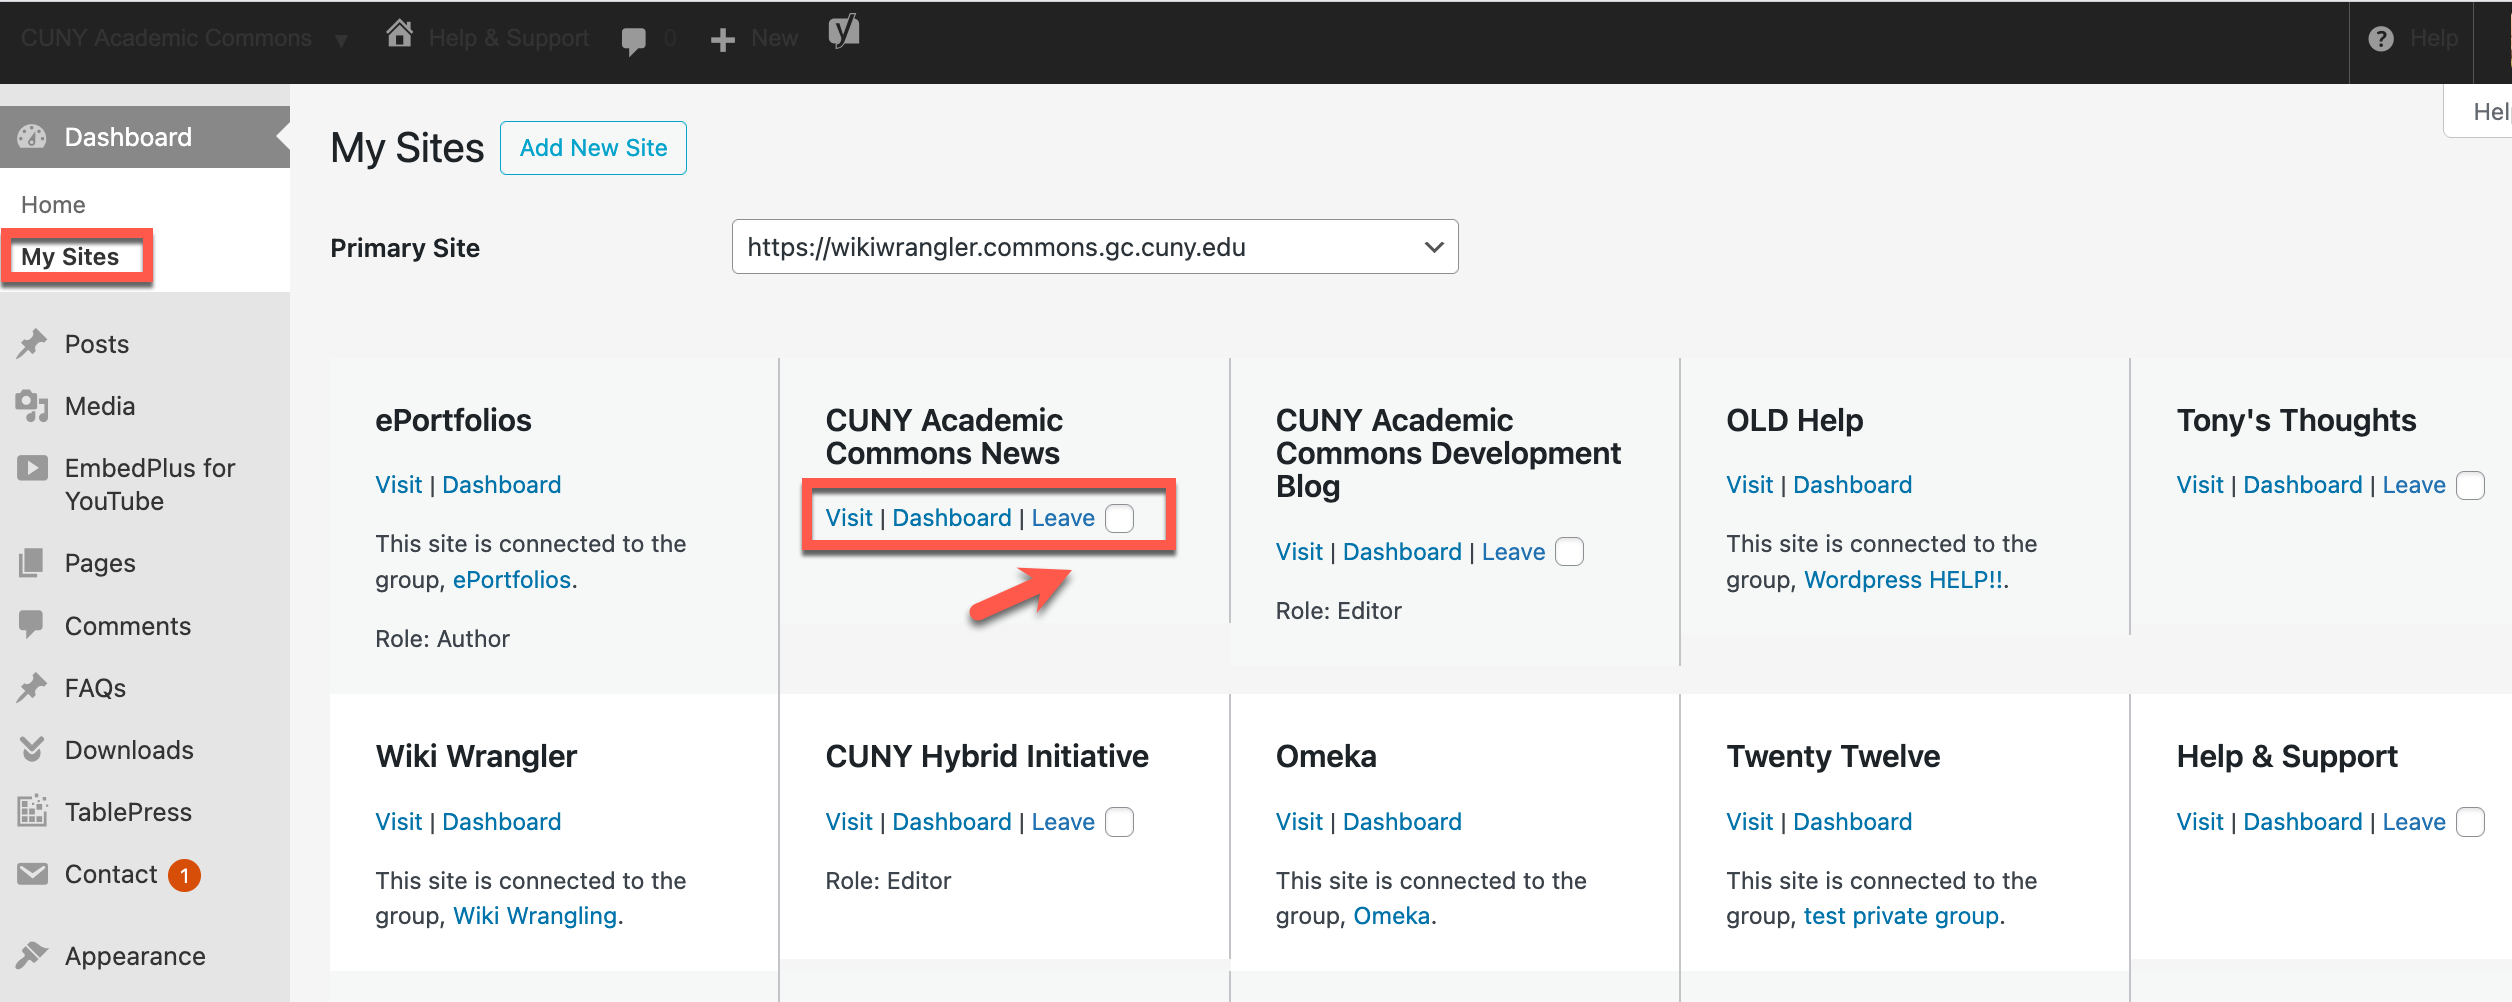Viewport: 2512px width, 1002px height.
Task: Click the Dashboard gauge icon
Action: point(32,137)
